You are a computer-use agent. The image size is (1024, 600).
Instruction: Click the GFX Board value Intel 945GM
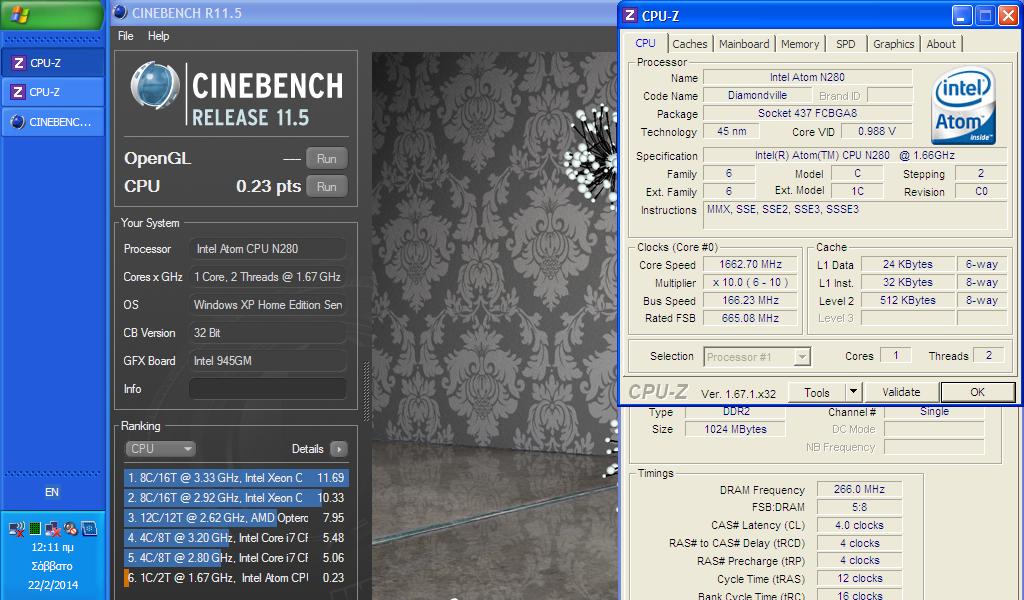(x=267, y=360)
